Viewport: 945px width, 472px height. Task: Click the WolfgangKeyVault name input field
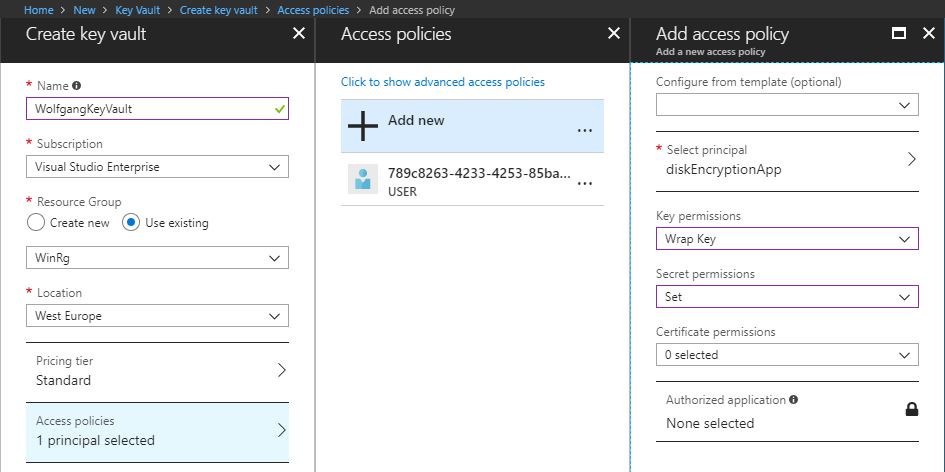coord(157,109)
